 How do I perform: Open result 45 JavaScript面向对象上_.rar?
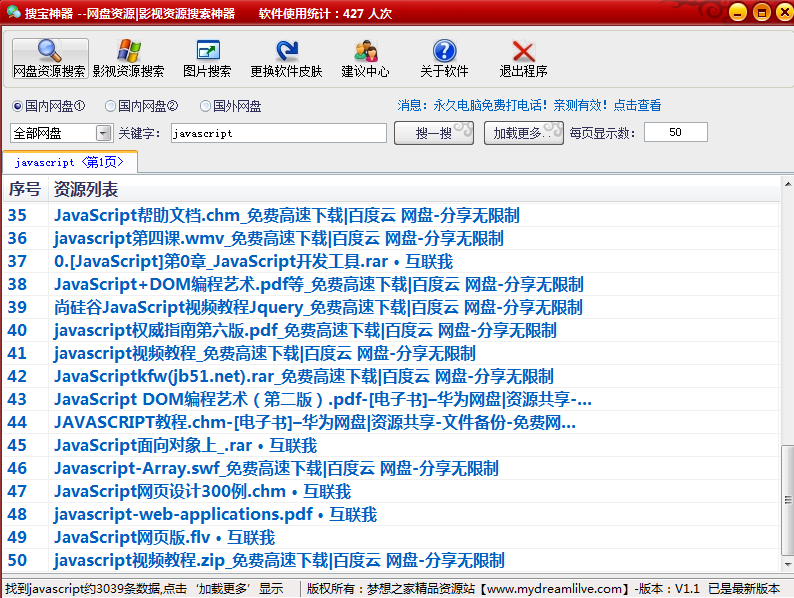(x=185, y=445)
